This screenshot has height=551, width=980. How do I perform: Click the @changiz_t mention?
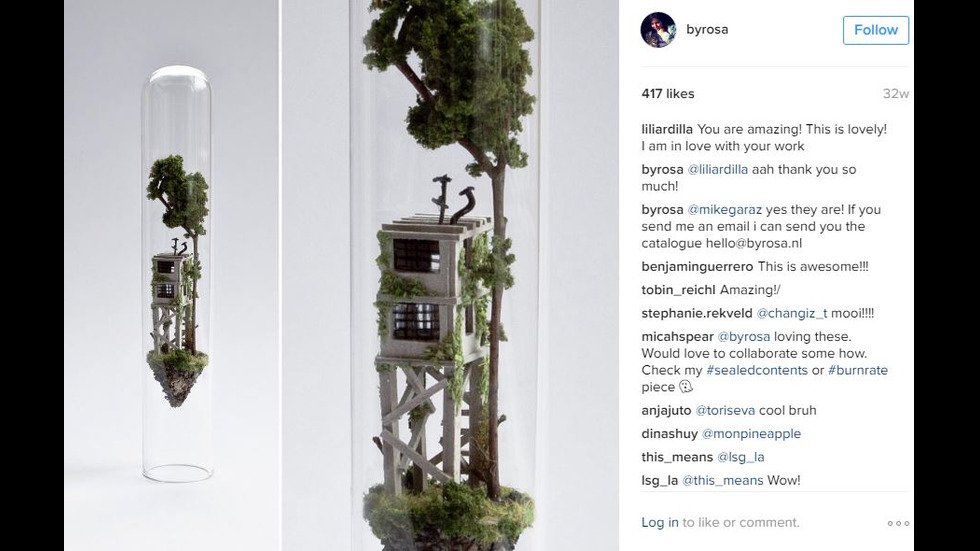[792, 314]
